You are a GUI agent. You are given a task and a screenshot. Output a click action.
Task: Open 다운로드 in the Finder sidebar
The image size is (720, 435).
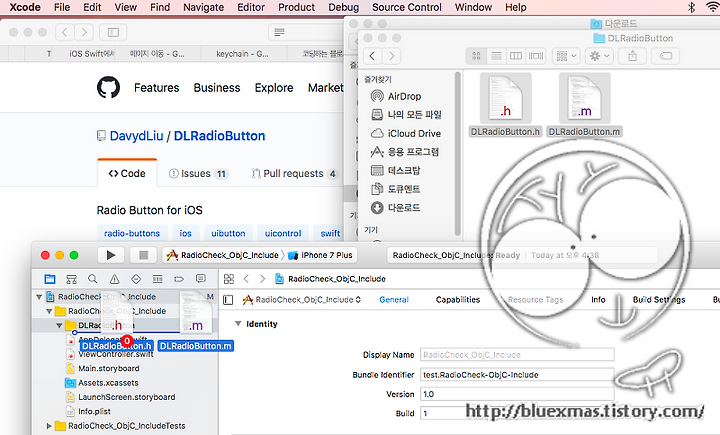(x=395, y=208)
